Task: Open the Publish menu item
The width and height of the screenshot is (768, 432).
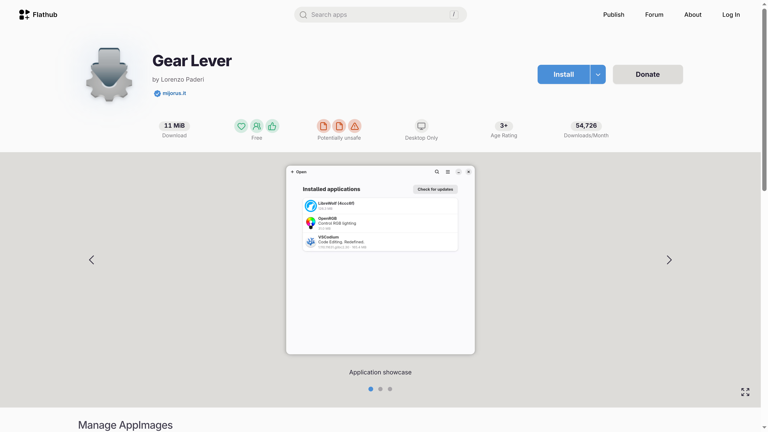Action: click(x=613, y=15)
